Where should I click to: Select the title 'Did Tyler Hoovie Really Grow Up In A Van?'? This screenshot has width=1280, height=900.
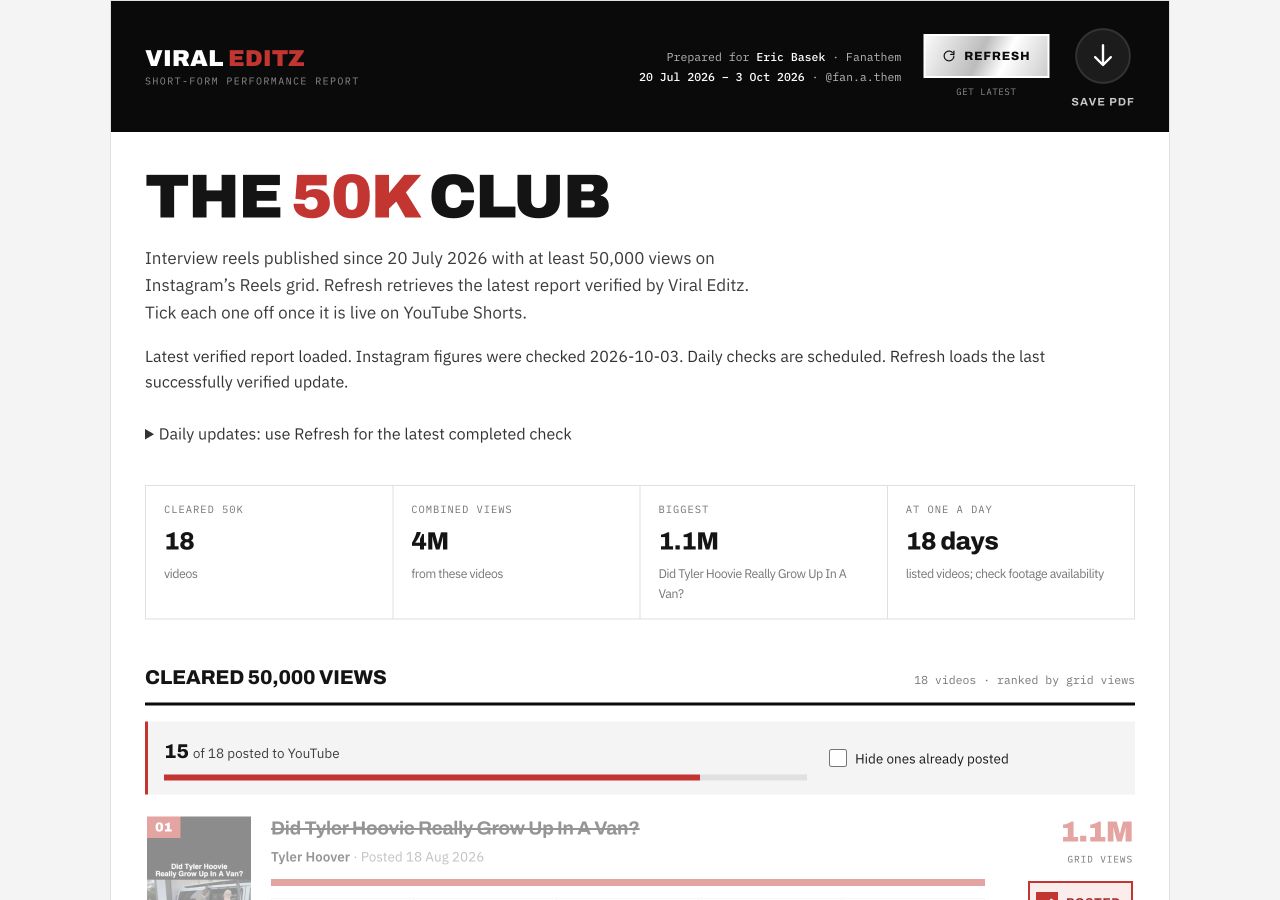pyautogui.click(x=455, y=828)
